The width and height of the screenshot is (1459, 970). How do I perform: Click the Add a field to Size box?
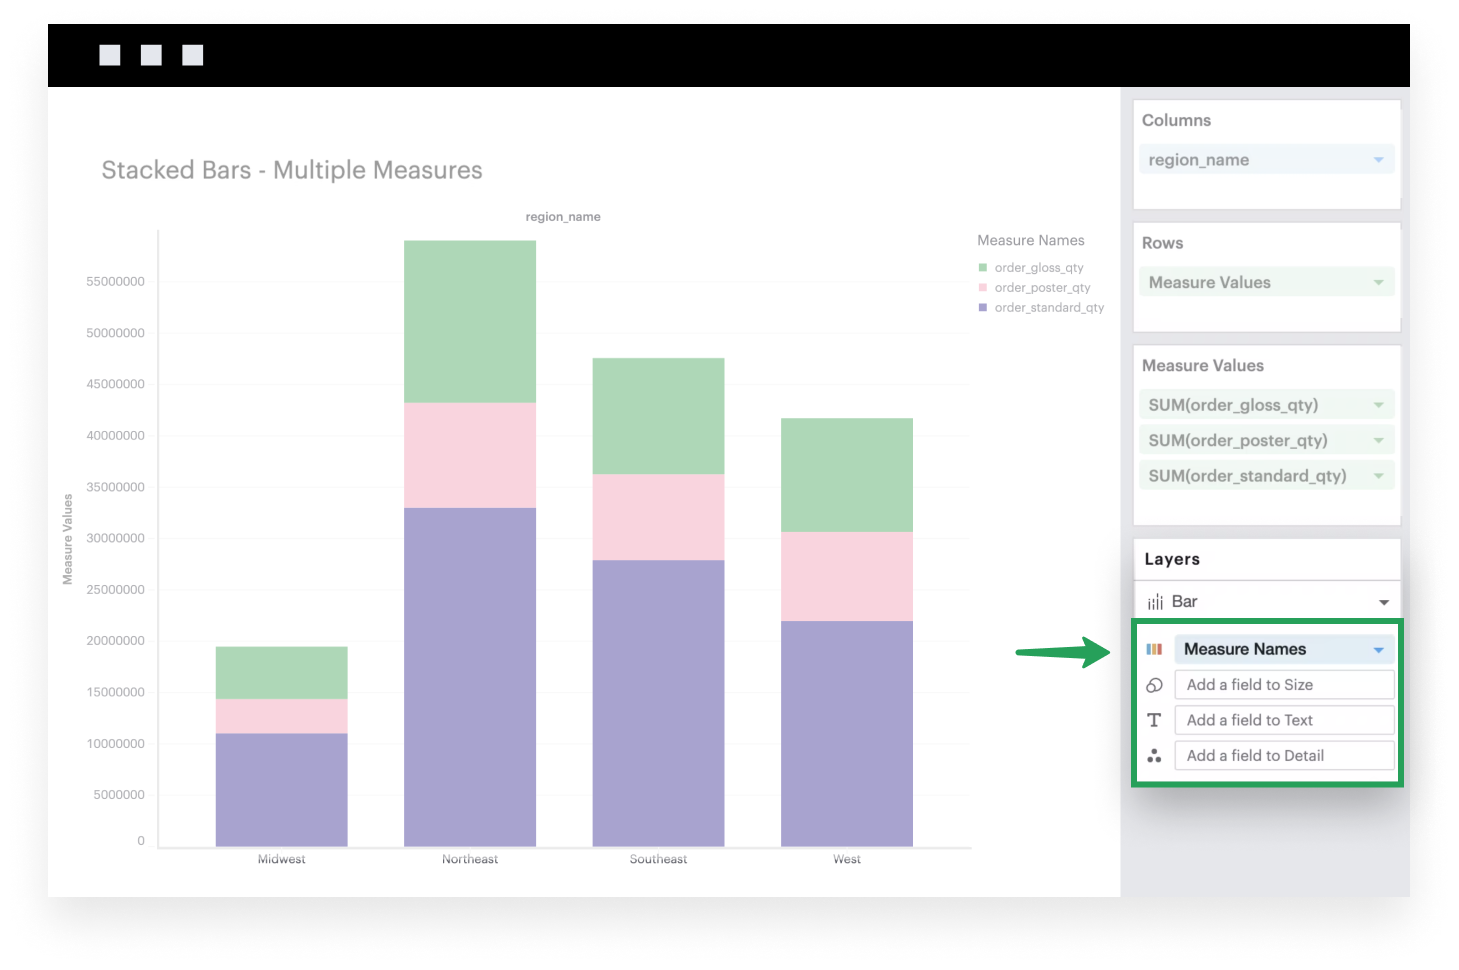(x=1284, y=685)
